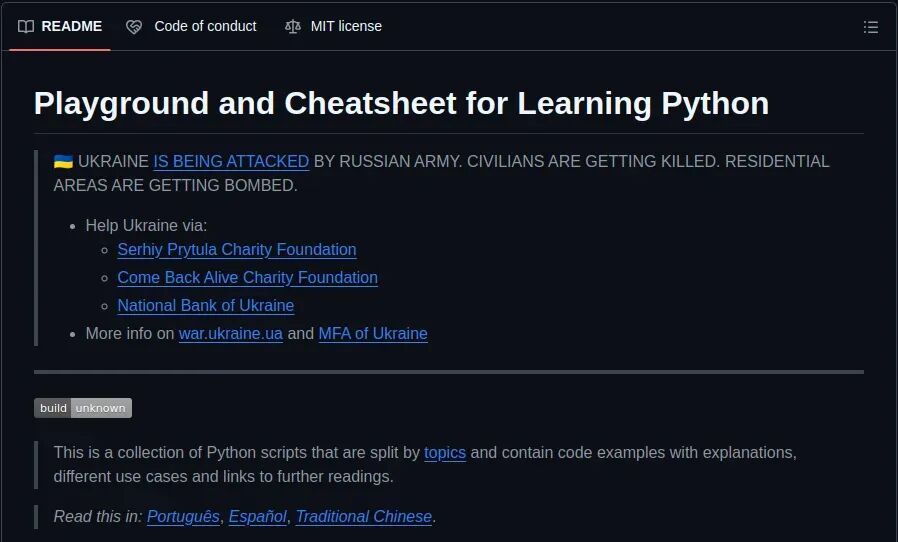Click the heart icon for Code of conduct
This screenshot has height=542, width=898.
(x=134, y=27)
